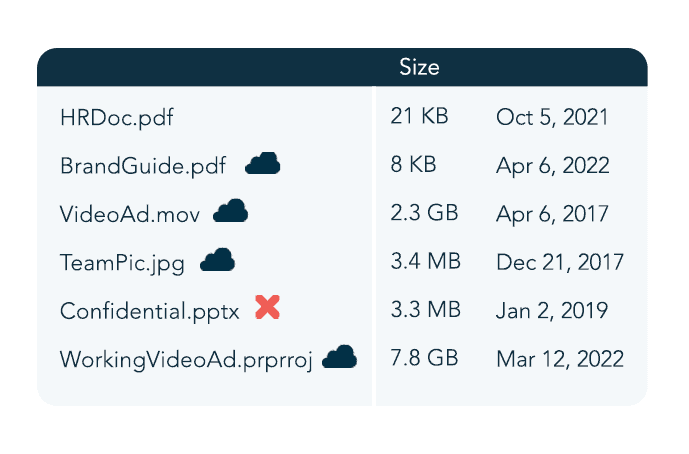Open the WorkingVideoAd.prproj file

(x=187, y=359)
